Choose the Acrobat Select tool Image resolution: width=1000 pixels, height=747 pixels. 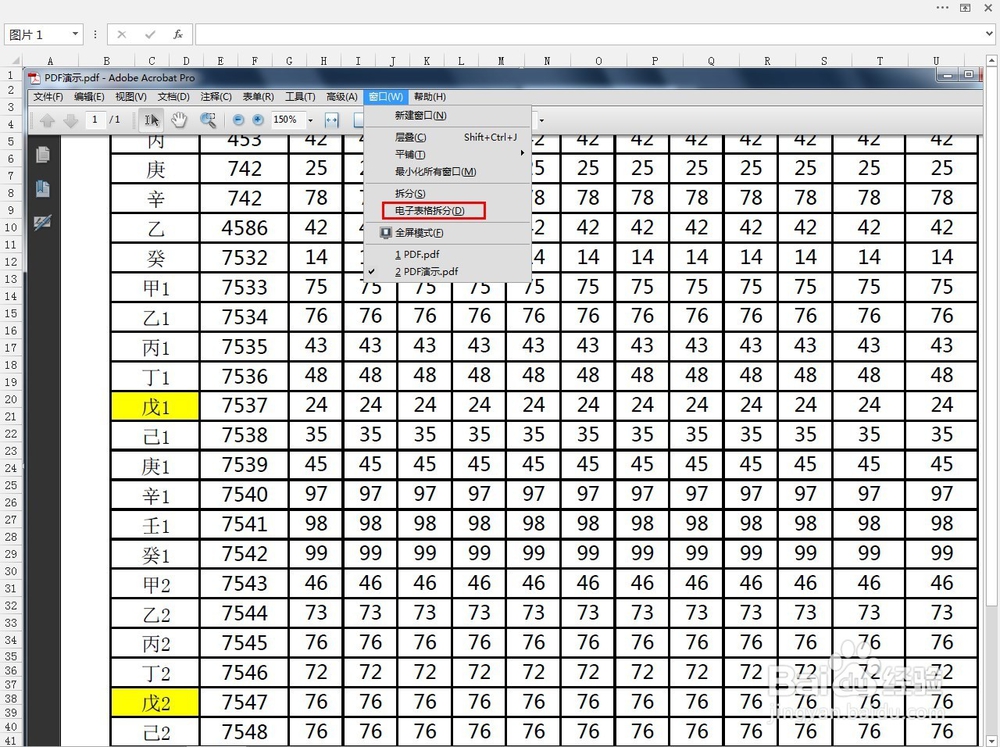(x=152, y=120)
